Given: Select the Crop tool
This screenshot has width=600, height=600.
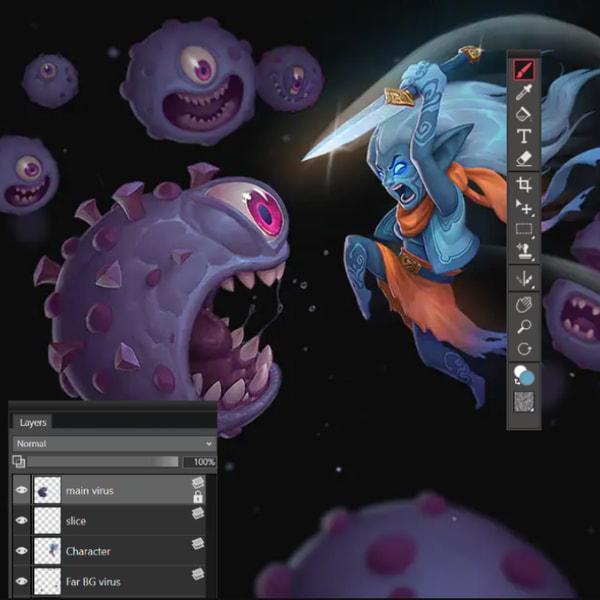Looking at the screenshot, I should pos(523,184).
